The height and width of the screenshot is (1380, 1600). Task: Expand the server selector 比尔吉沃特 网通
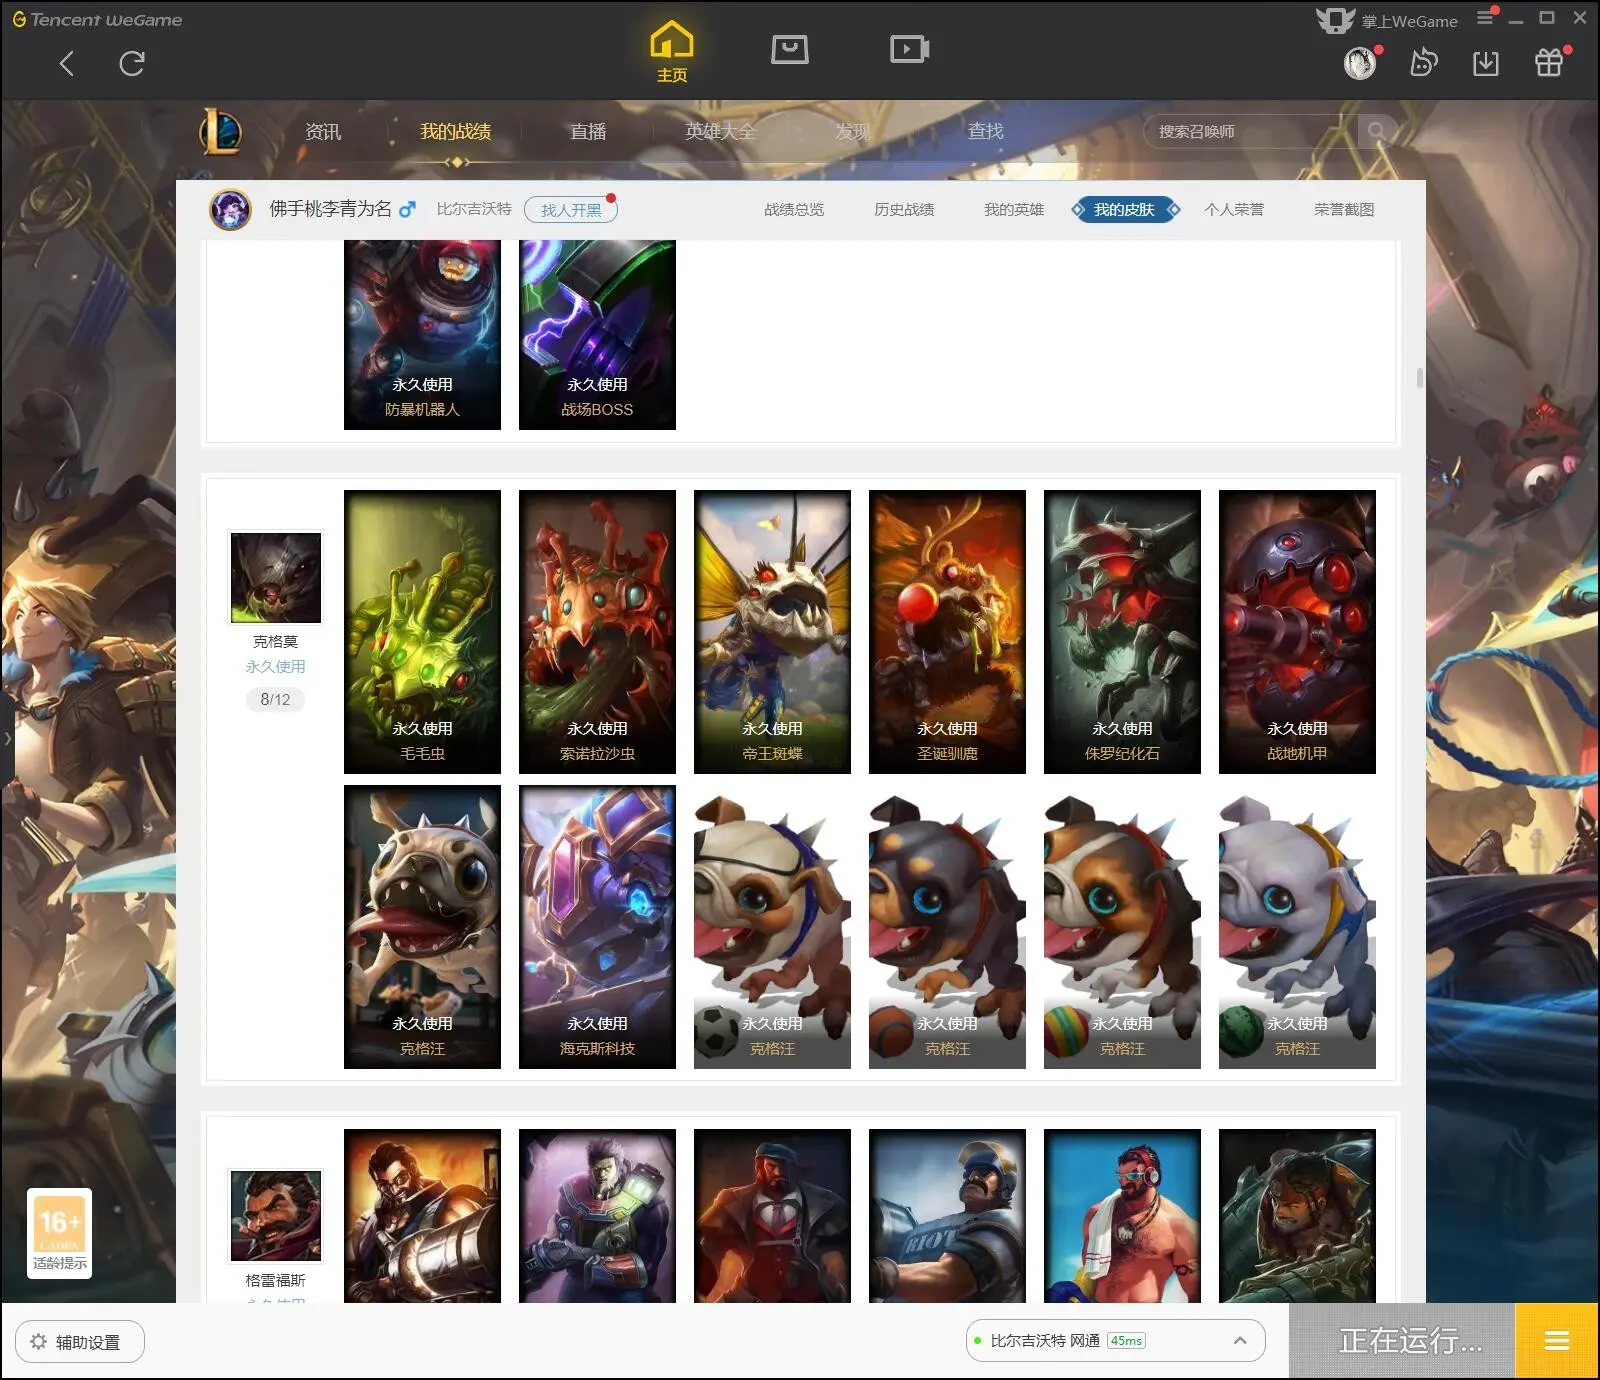tap(1115, 1341)
